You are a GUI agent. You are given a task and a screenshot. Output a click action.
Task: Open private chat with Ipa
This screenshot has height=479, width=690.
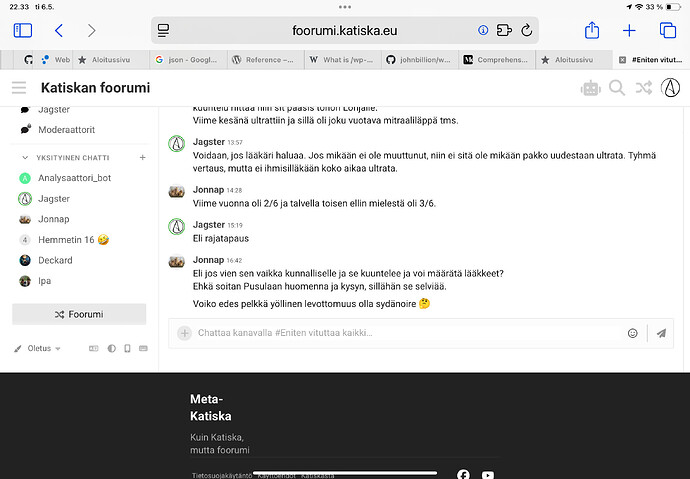(44, 281)
